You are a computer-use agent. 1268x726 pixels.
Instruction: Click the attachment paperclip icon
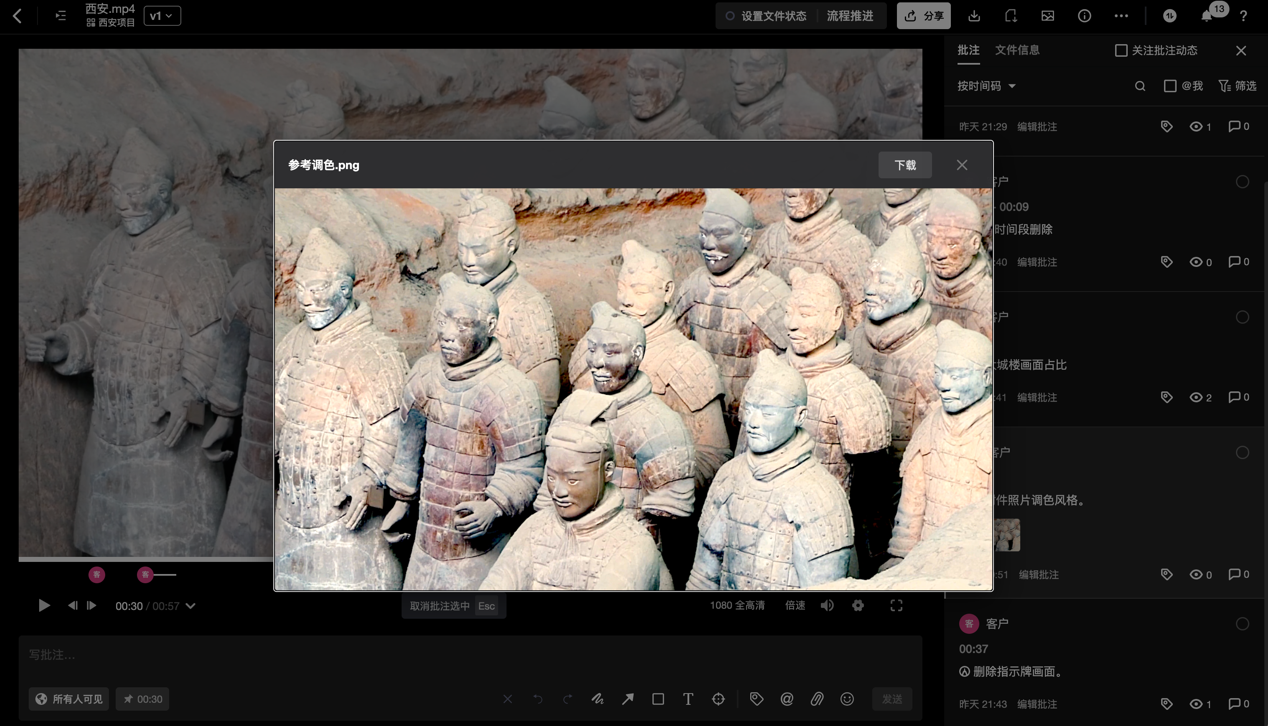pos(817,699)
